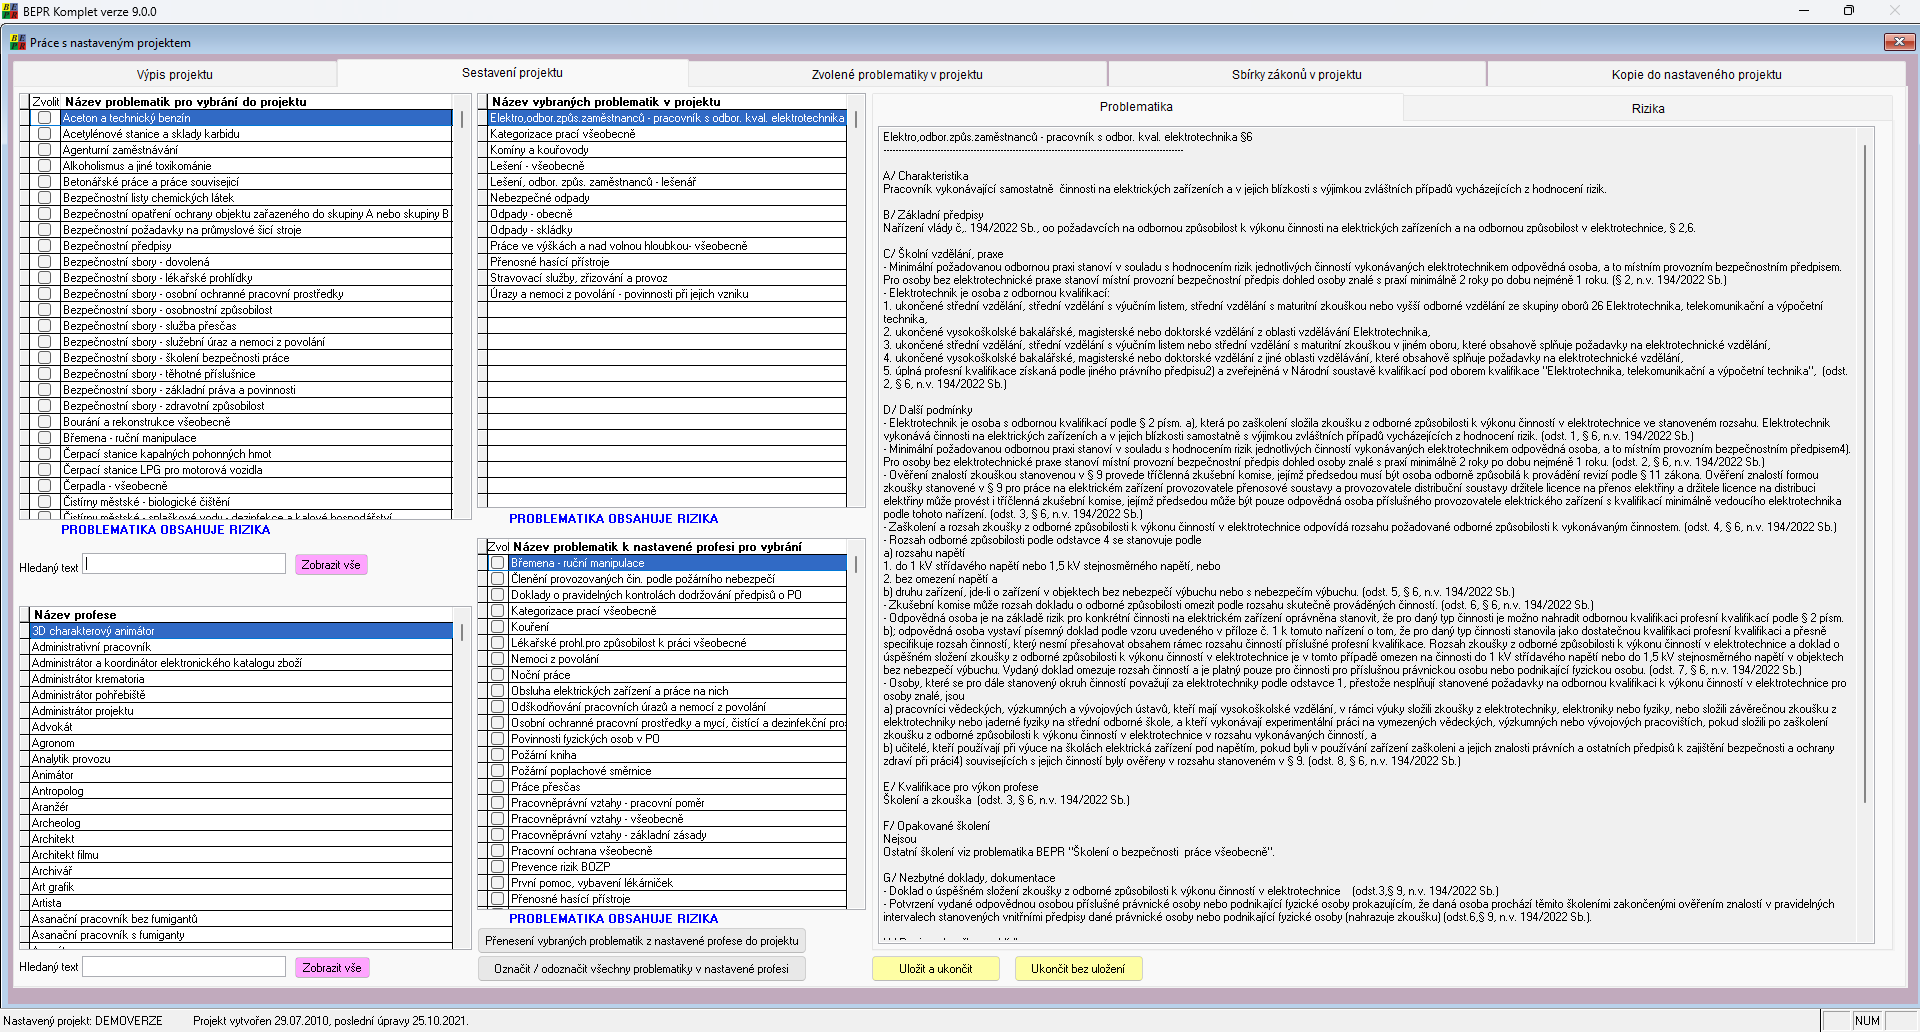Tick checkbox for 'Nemoci z povolání'
Viewport: 1920px width, 1032px height.
pos(498,659)
